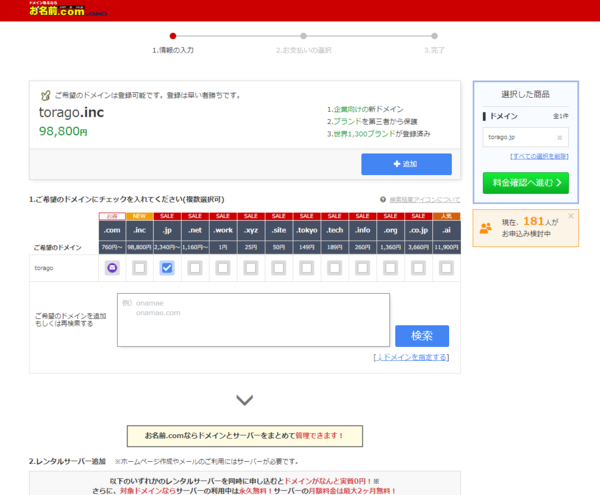Check the .co.jp checkbox for torago
The image size is (600, 495).
[x=419, y=268]
